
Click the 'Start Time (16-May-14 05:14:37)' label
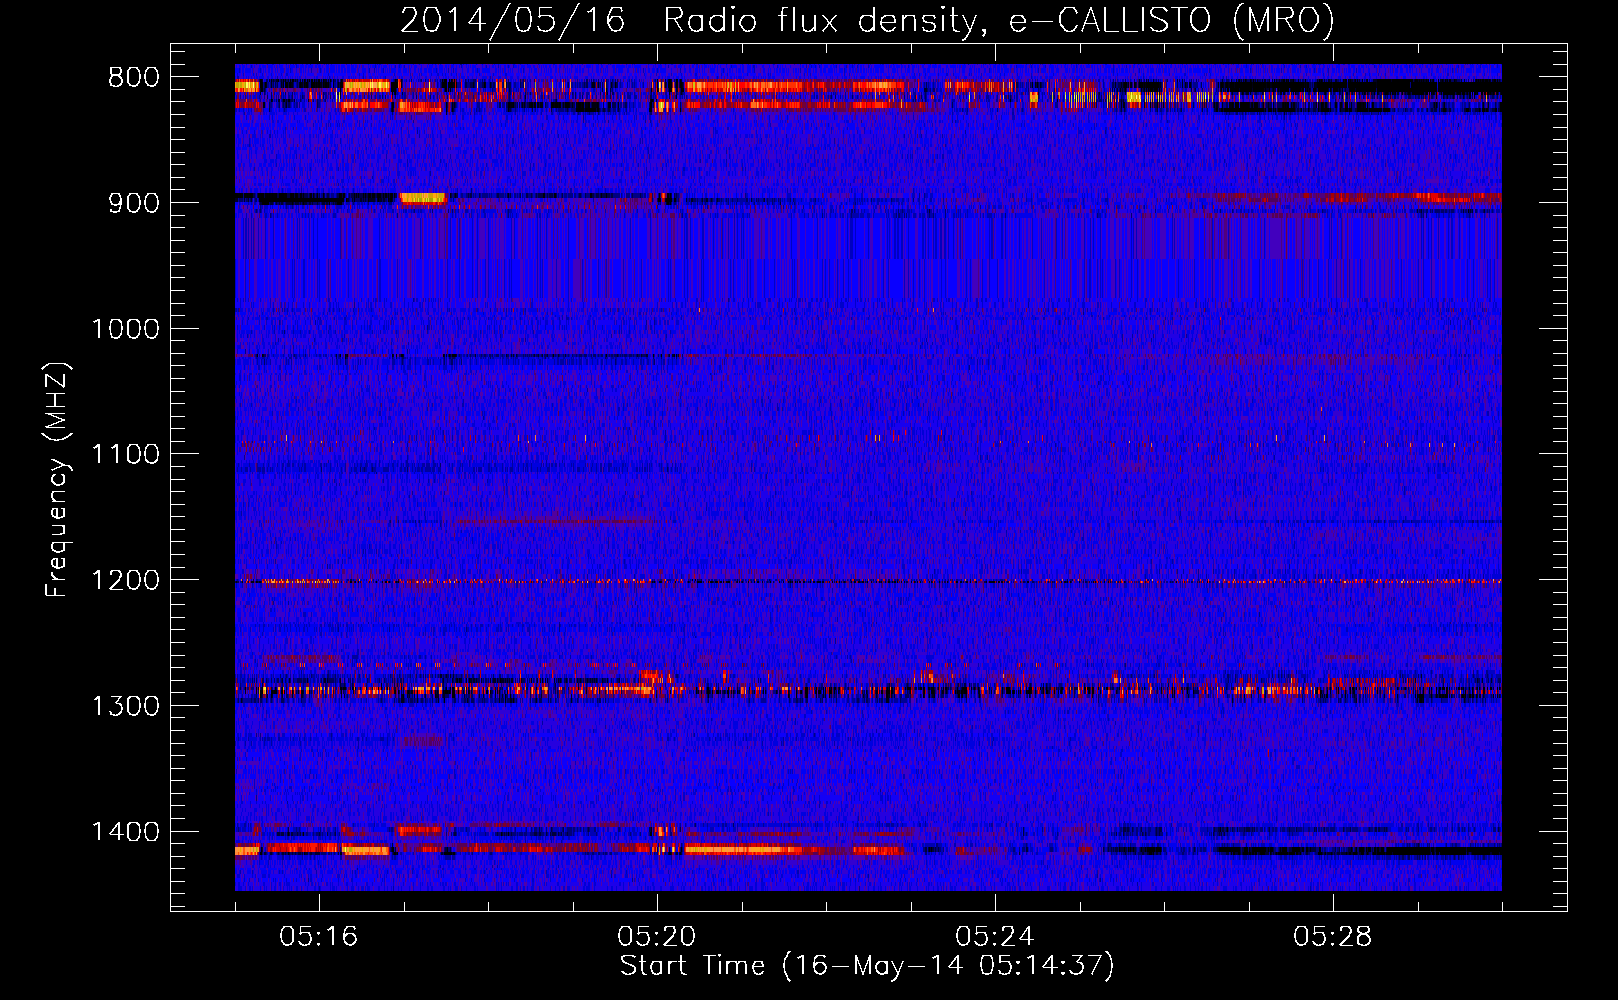coord(867,966)
